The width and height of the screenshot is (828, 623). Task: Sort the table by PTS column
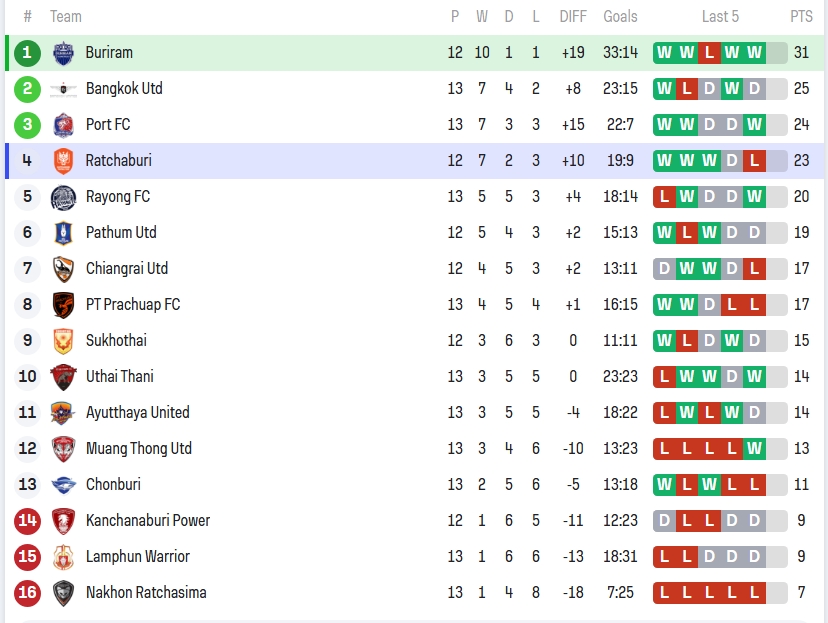[801, 16]
